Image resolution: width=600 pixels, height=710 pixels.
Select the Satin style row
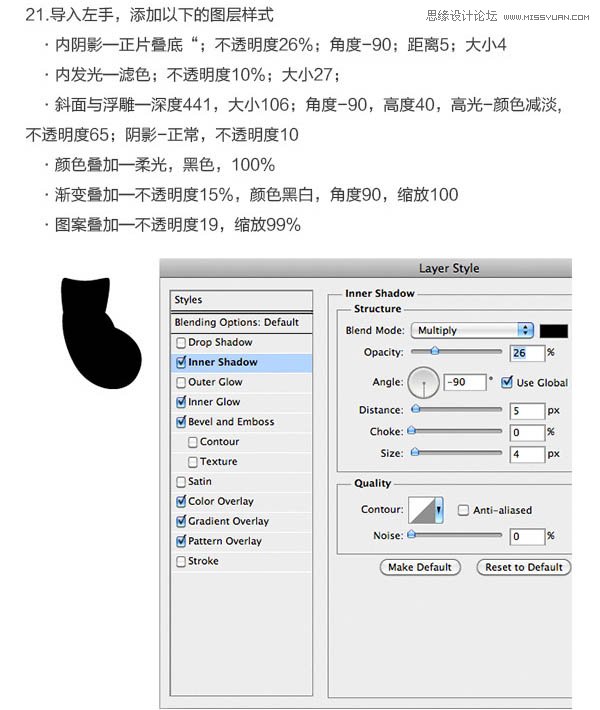pos(241,482)
